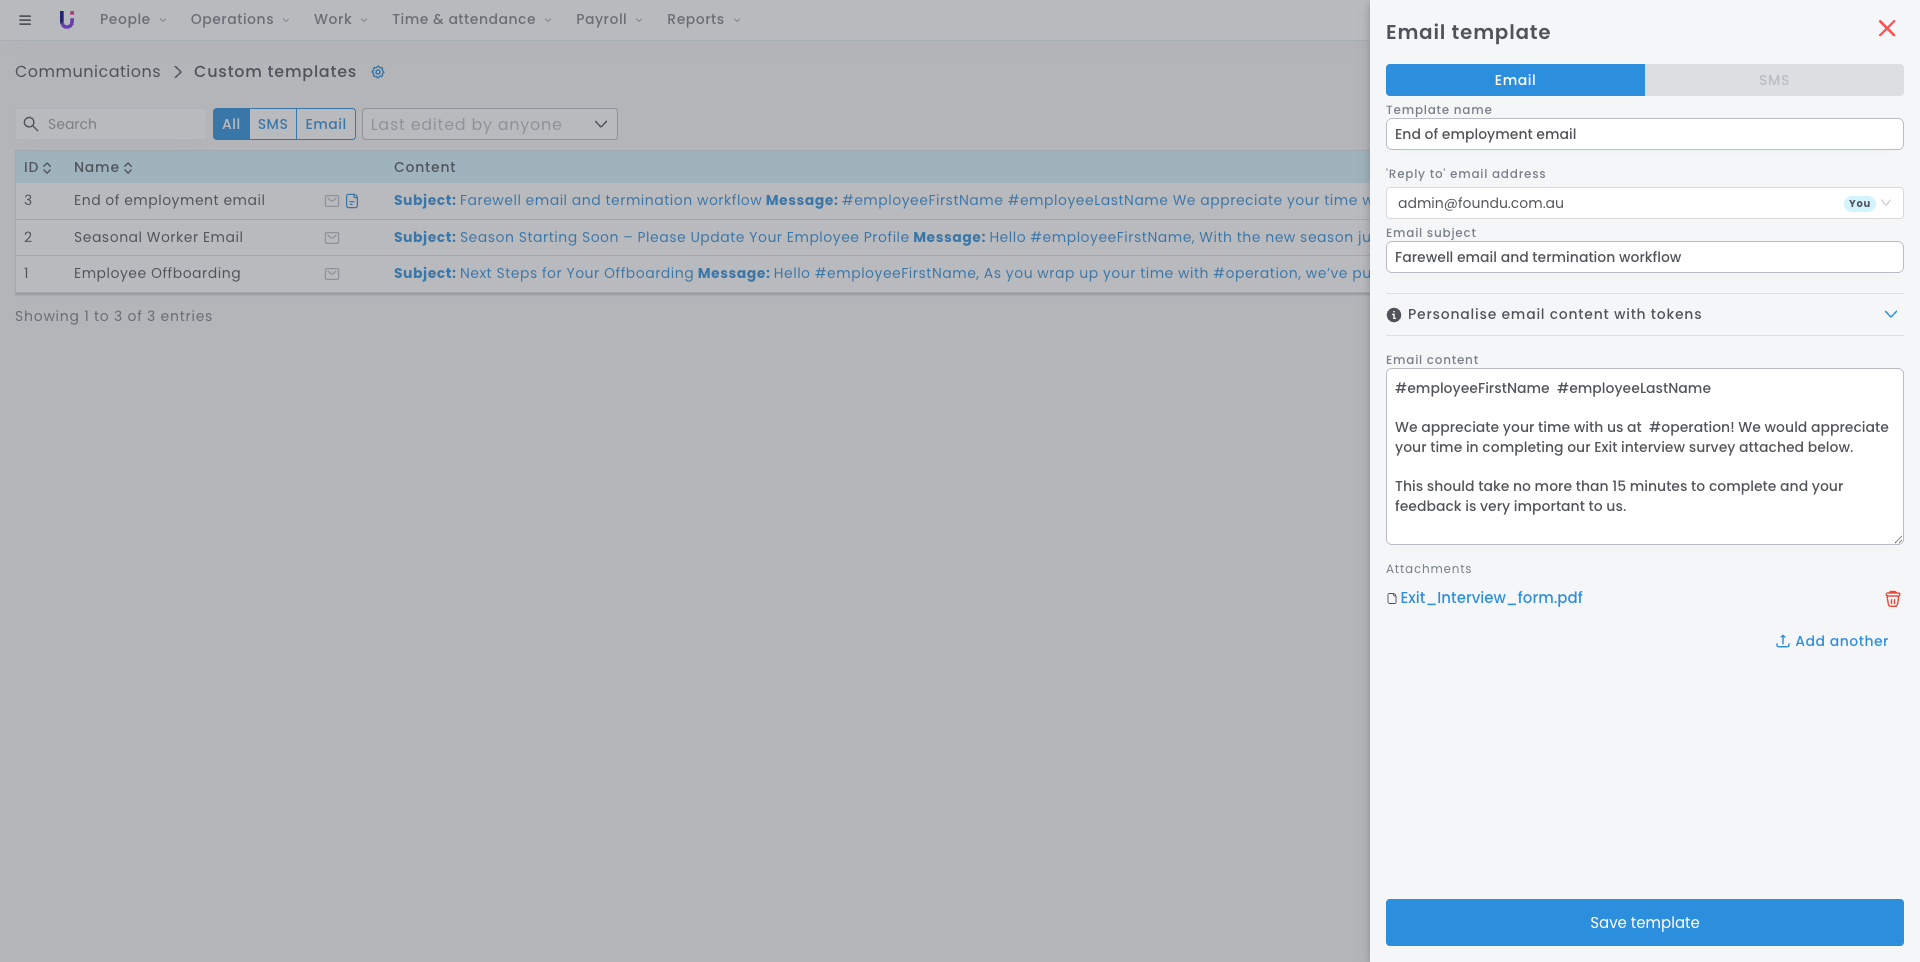The height and width of the screenshot is (962, 1920).
Task: Filter templates by Email
Action: pyautogui.click(x=326, y=124)
